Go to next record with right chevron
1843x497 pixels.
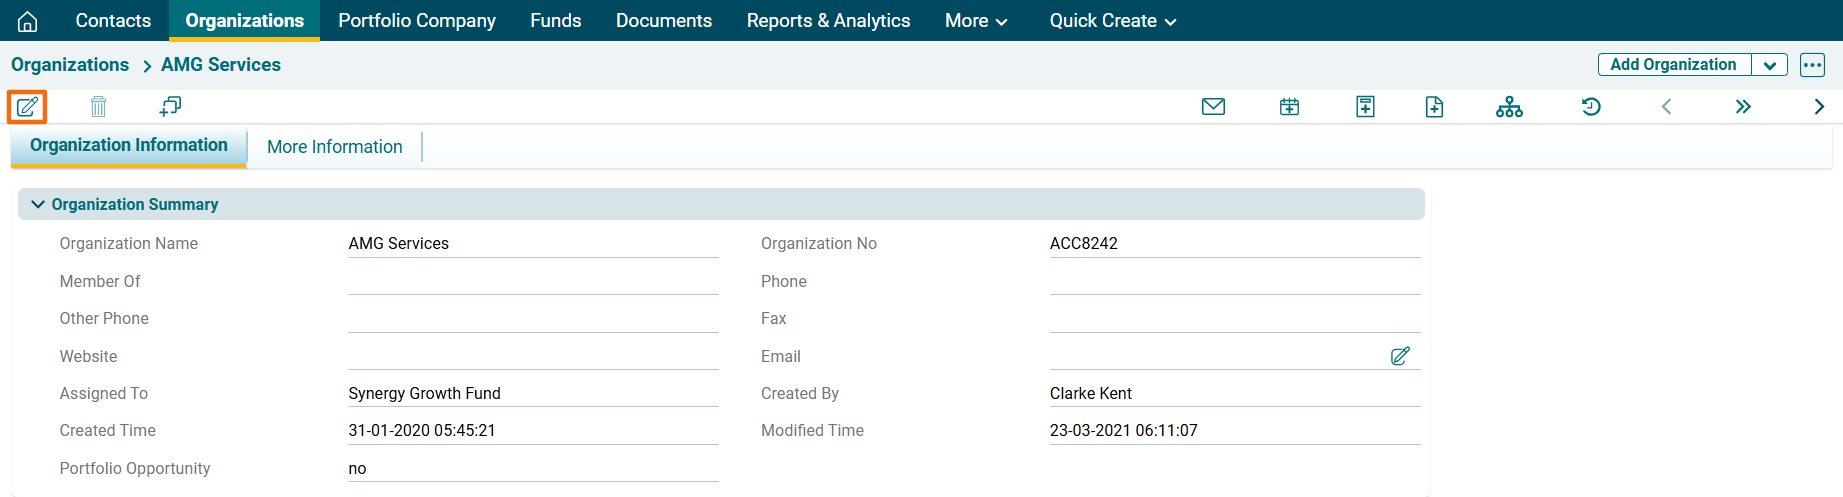[1819, 106]
